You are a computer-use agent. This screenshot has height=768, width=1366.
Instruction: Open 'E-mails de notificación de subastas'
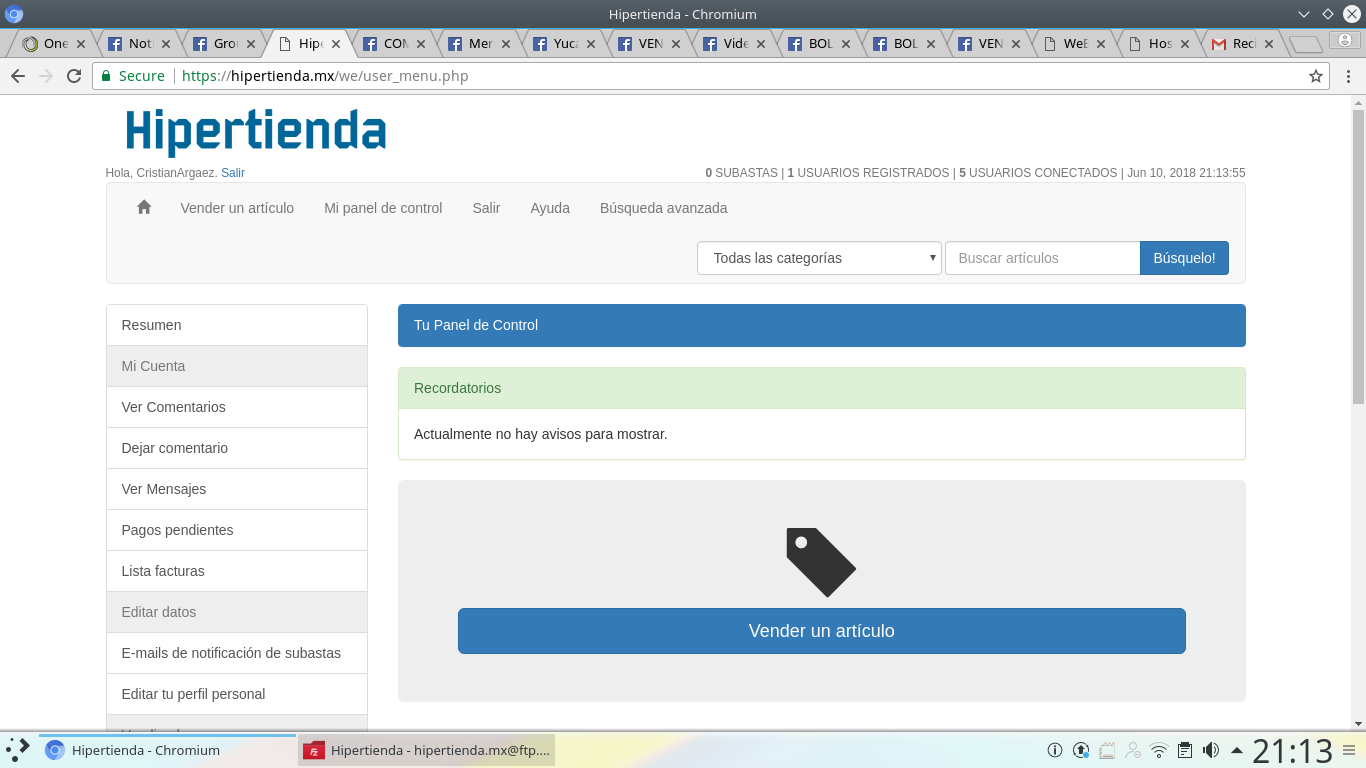[x=237, y=653]
